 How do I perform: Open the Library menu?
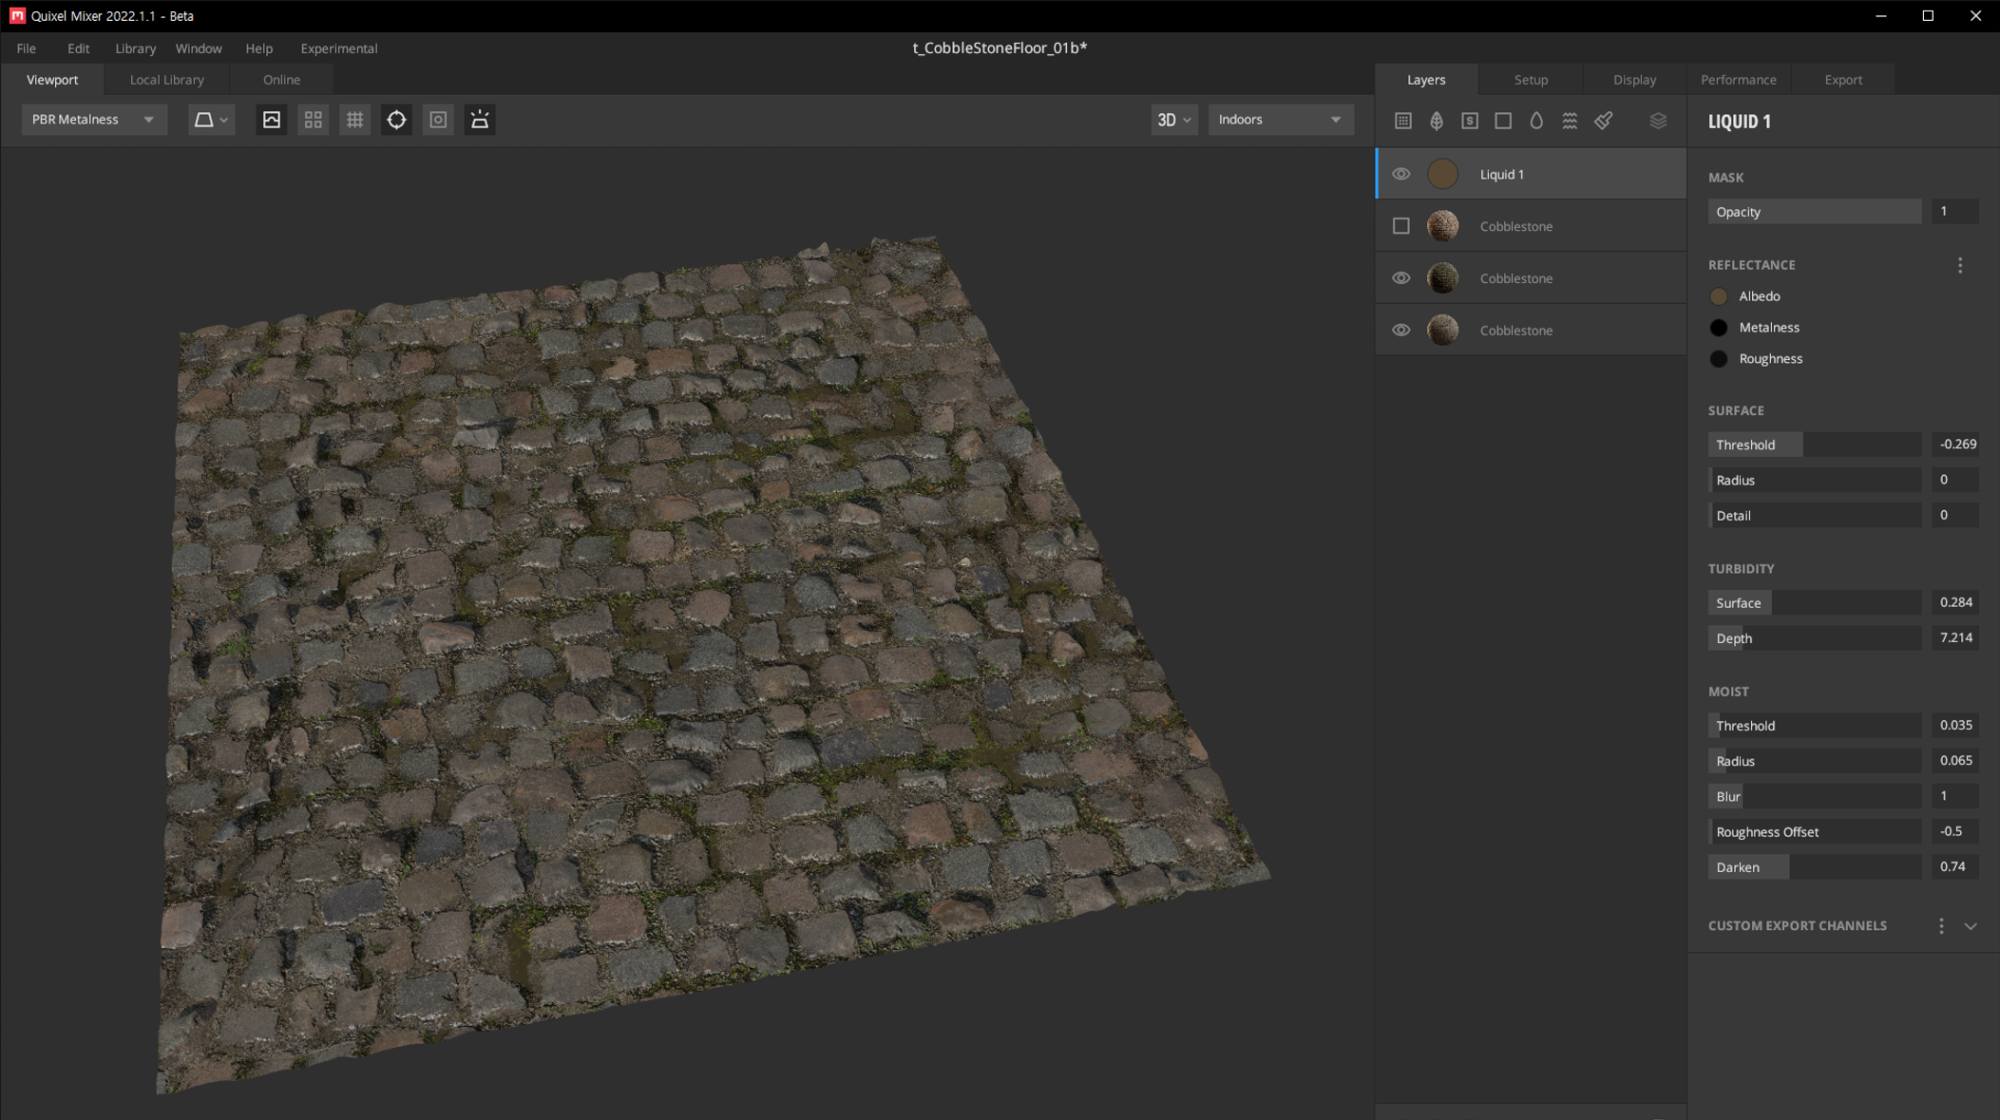135,48
